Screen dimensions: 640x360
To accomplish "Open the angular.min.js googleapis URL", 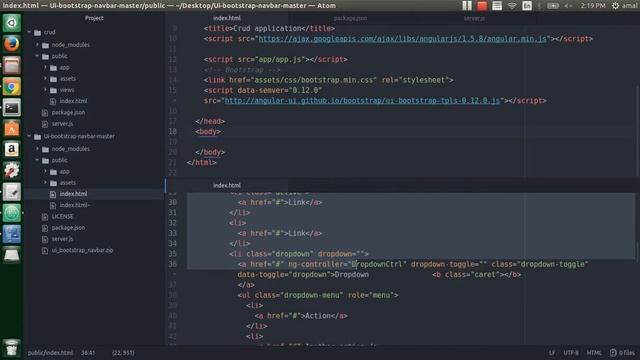I will 402,39.
